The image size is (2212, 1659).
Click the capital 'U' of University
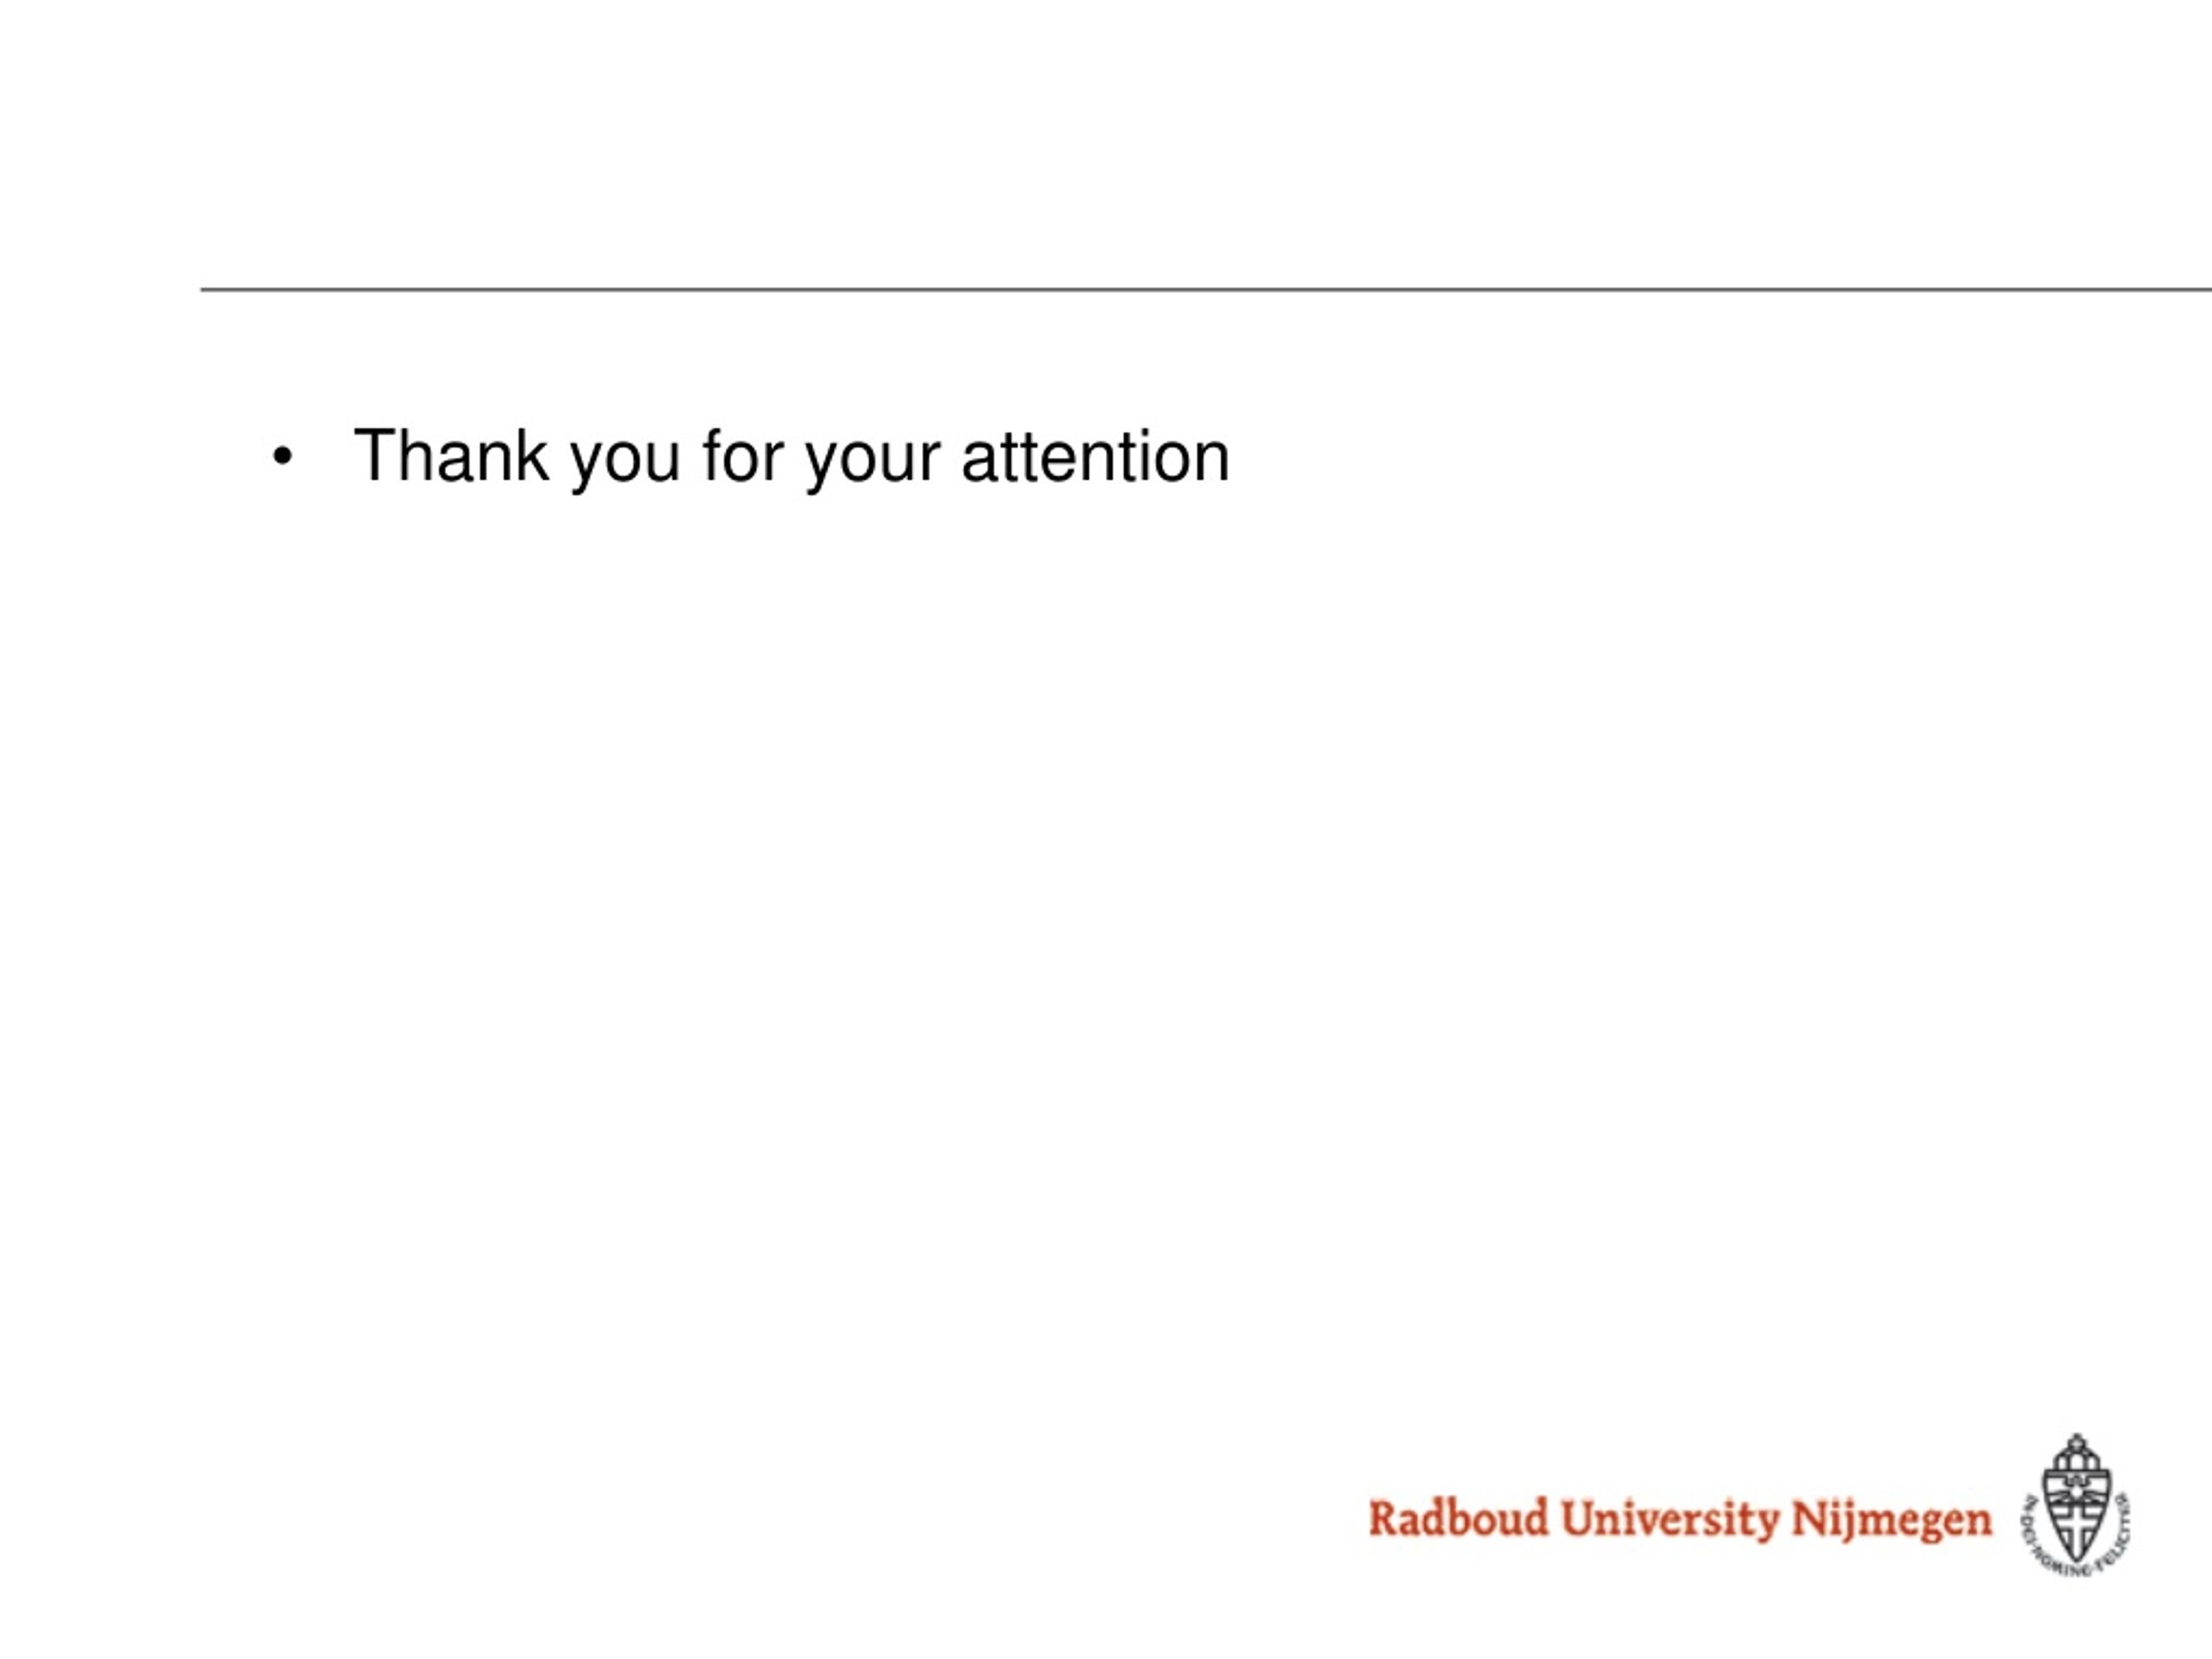click(1579, 1518)
